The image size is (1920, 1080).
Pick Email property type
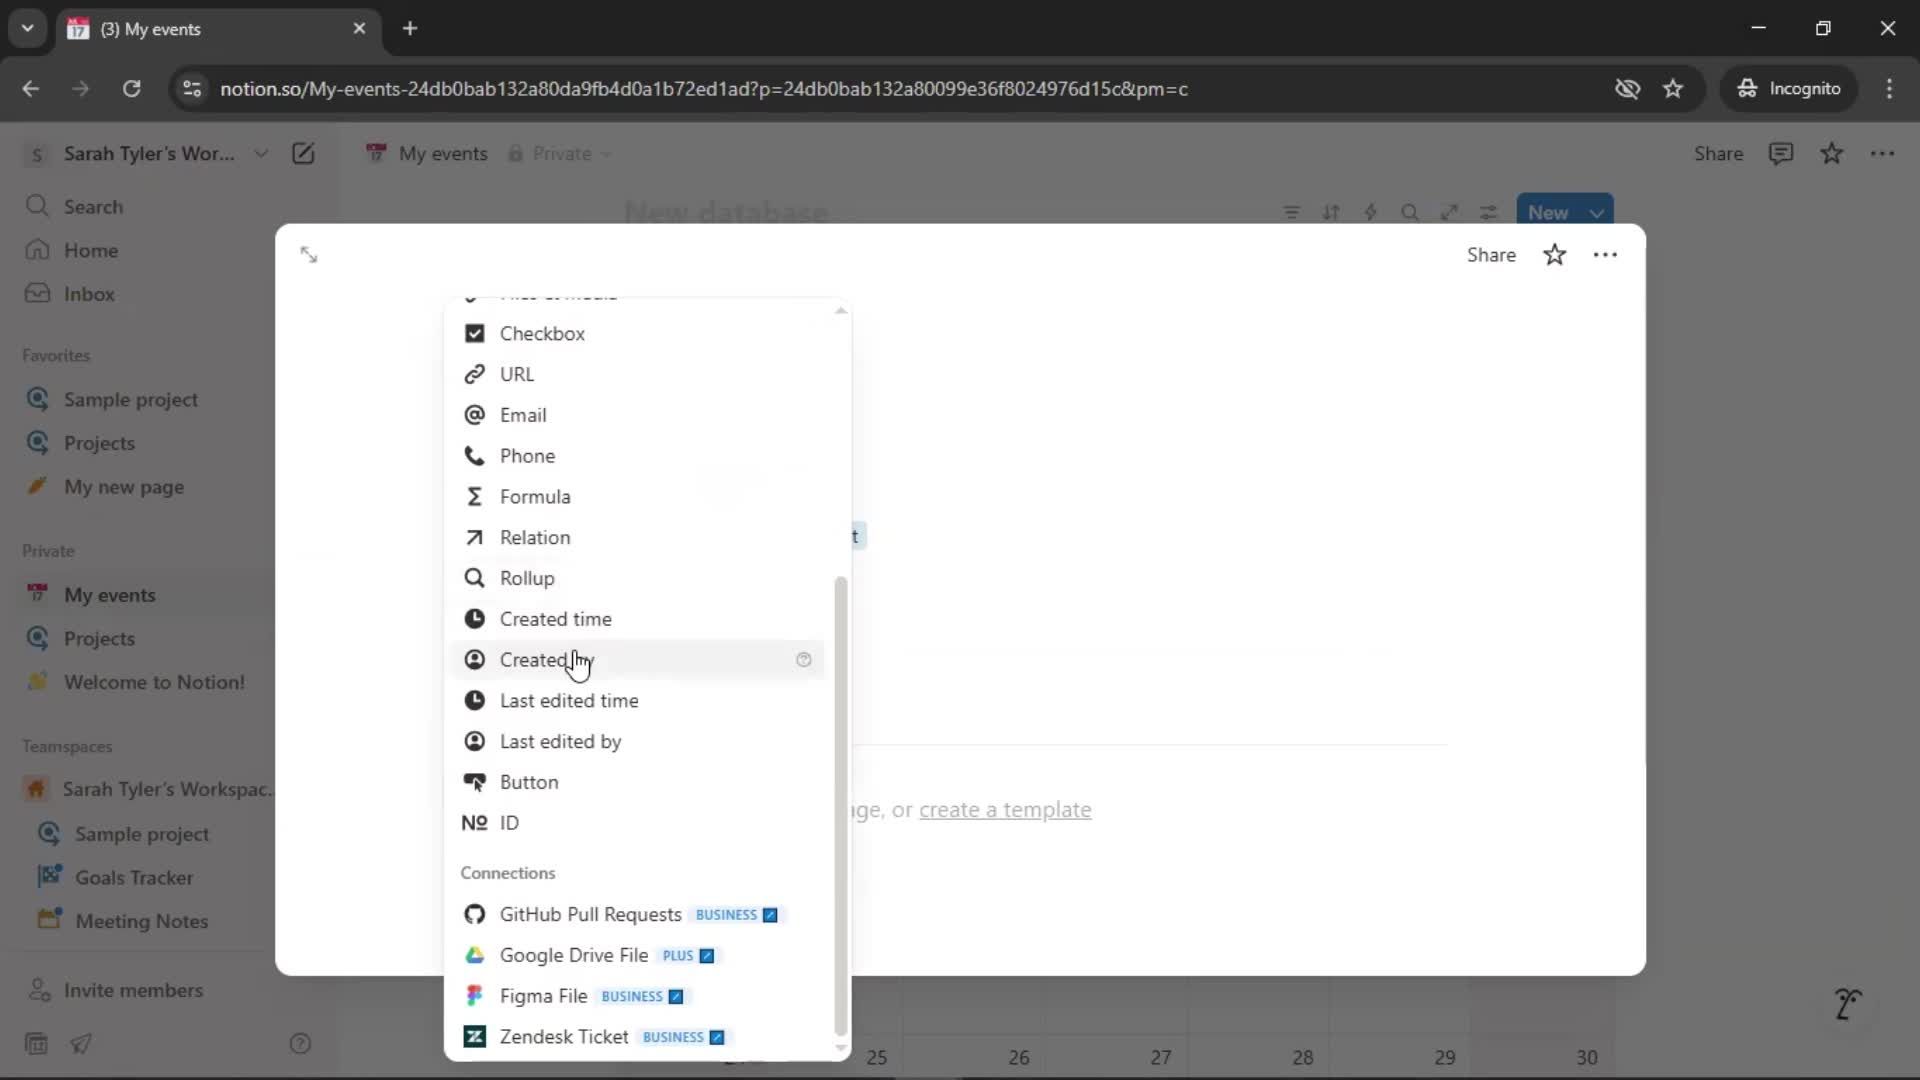coord(637,415)
